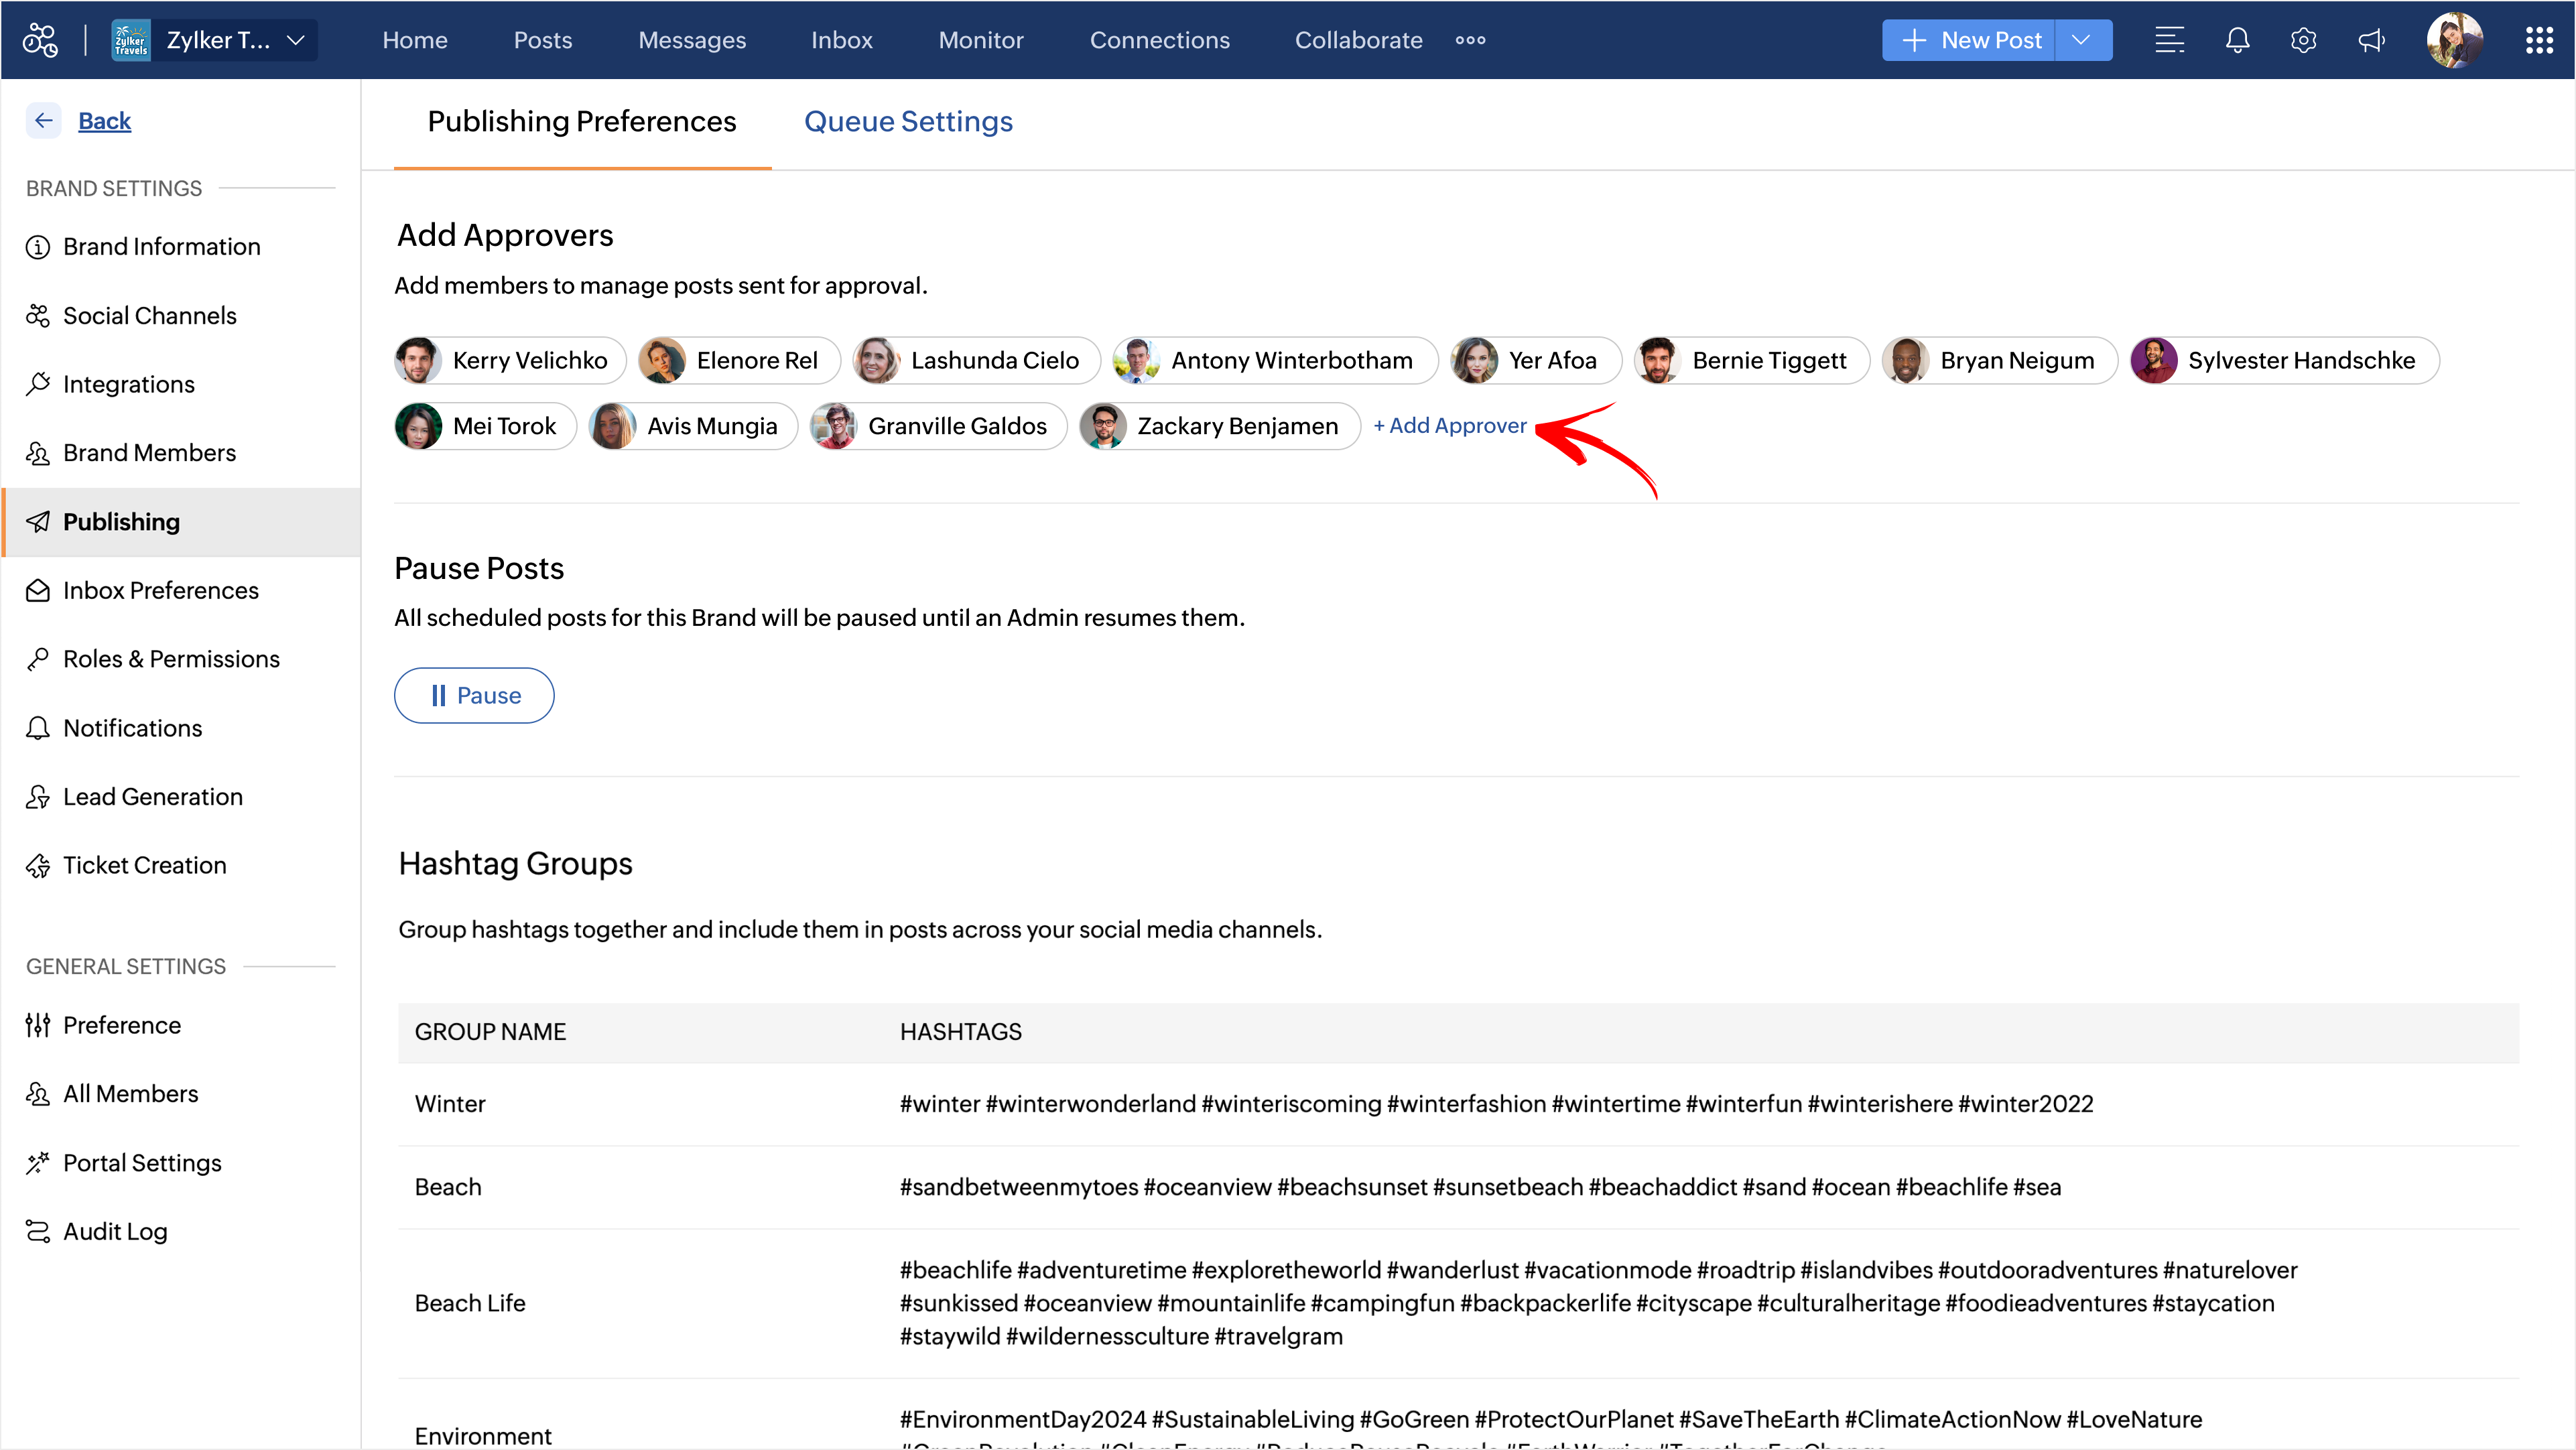Open the user profile avatar in top bar
The image size is (2576, 1450).
tap(2453, 40)
